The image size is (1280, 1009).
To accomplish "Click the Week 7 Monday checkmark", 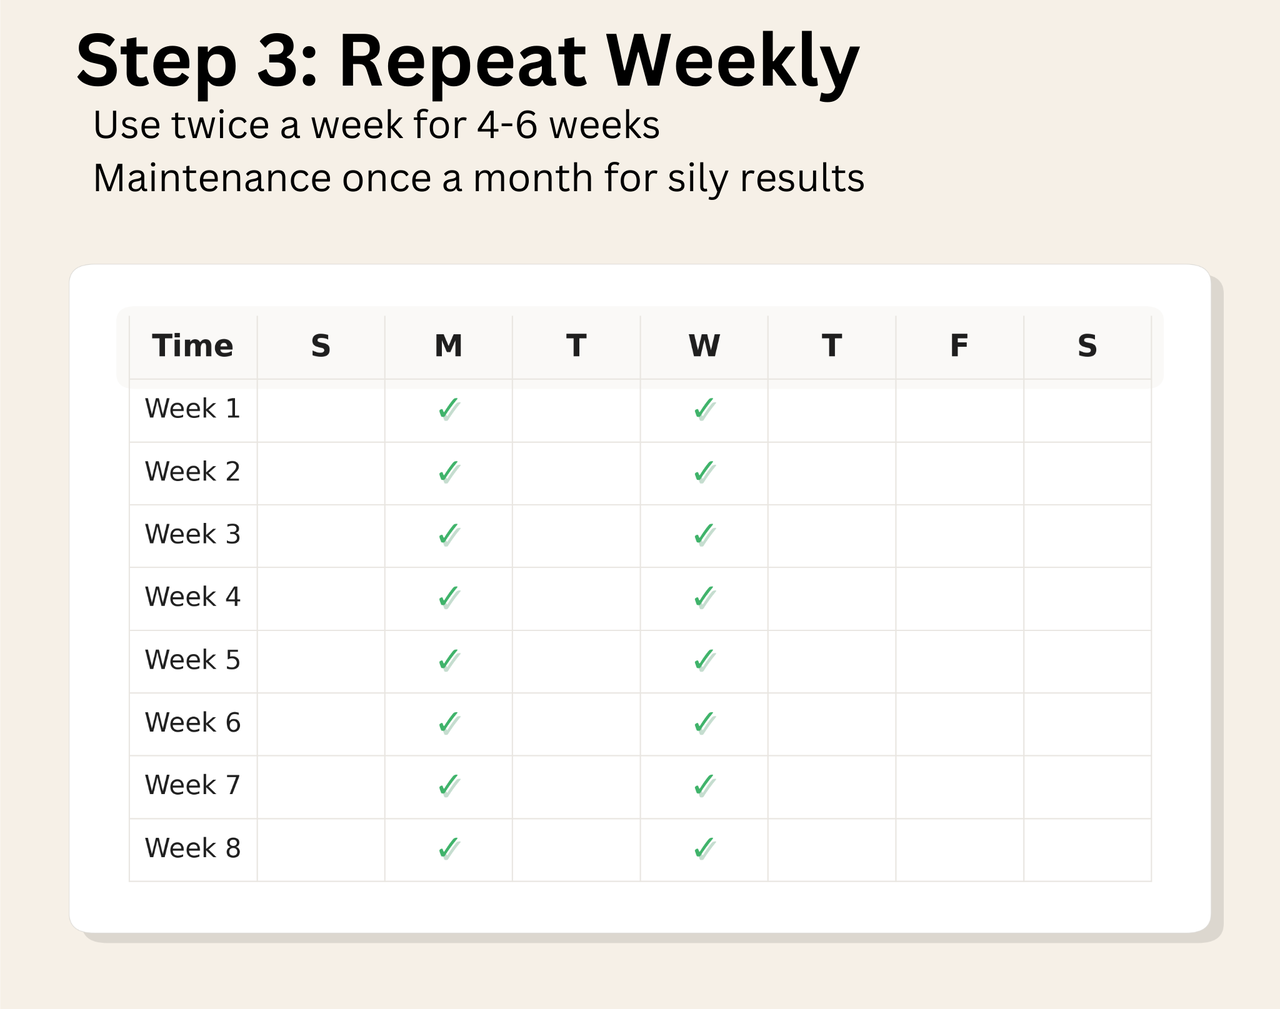I will point(449,786).
